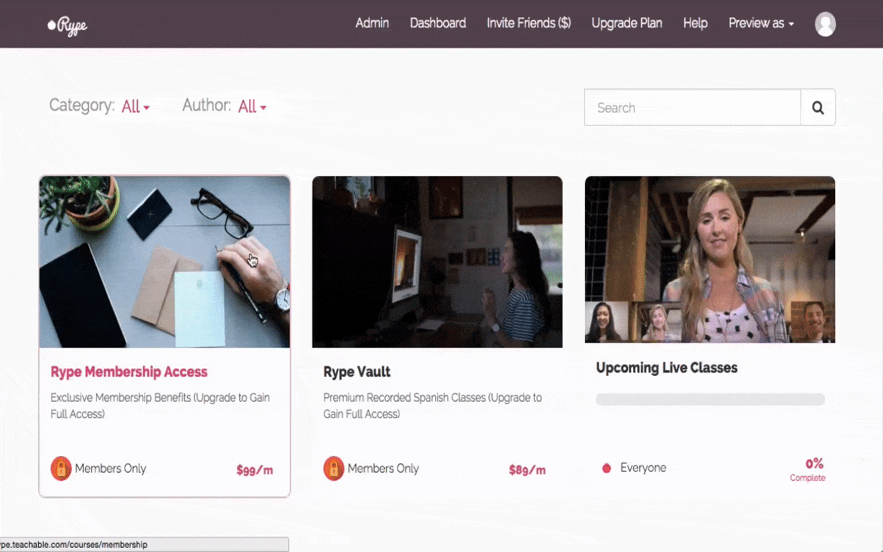This screenshot has width=883, height=552.
Task: Open the Rype Vault thumbnail image
Action: [x=437, y=262]
